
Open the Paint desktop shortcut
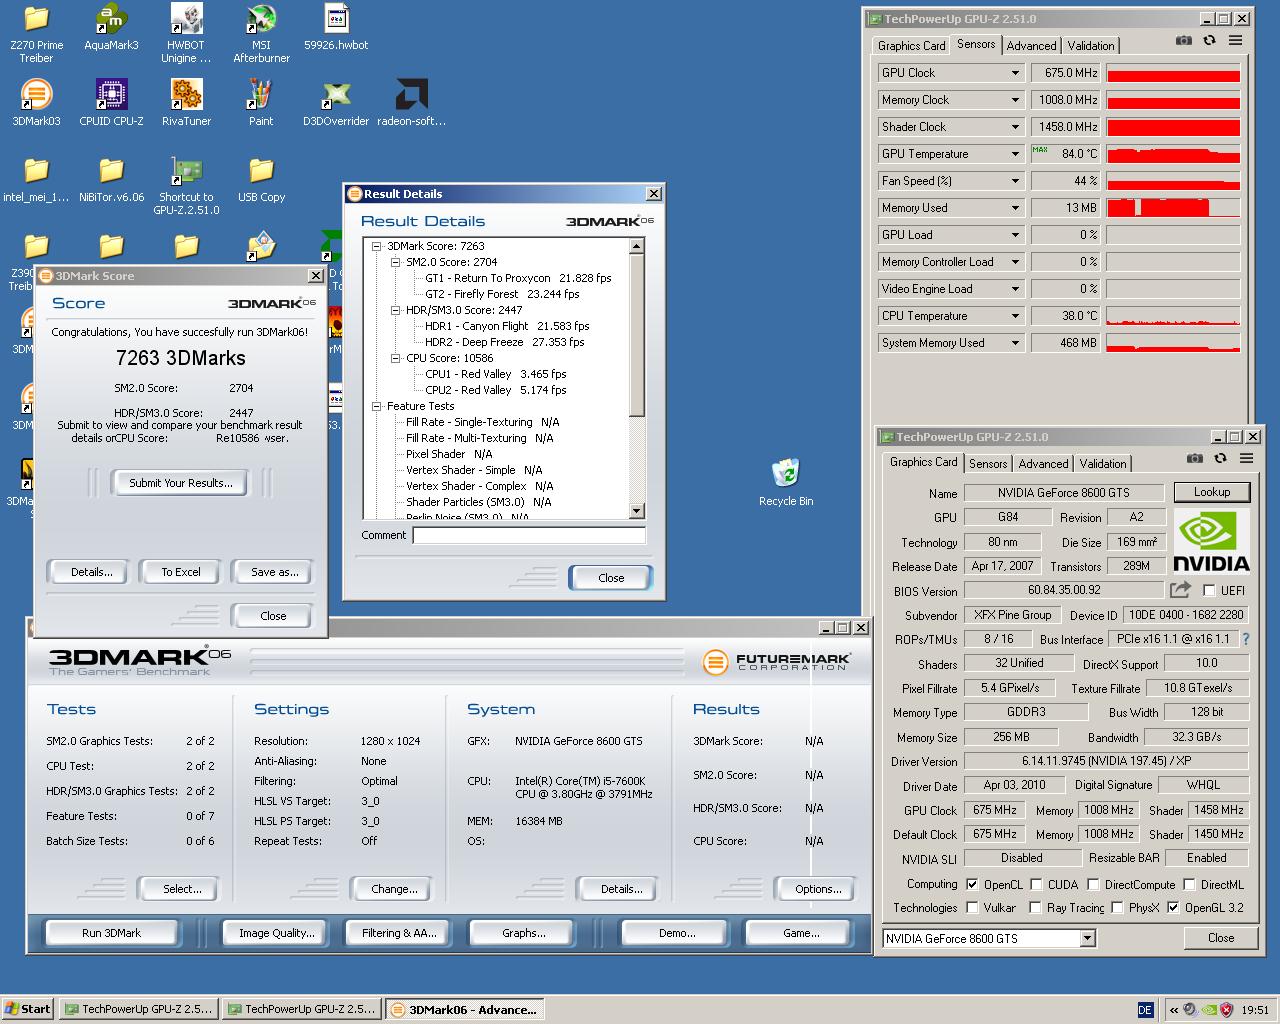coord(261,102)
